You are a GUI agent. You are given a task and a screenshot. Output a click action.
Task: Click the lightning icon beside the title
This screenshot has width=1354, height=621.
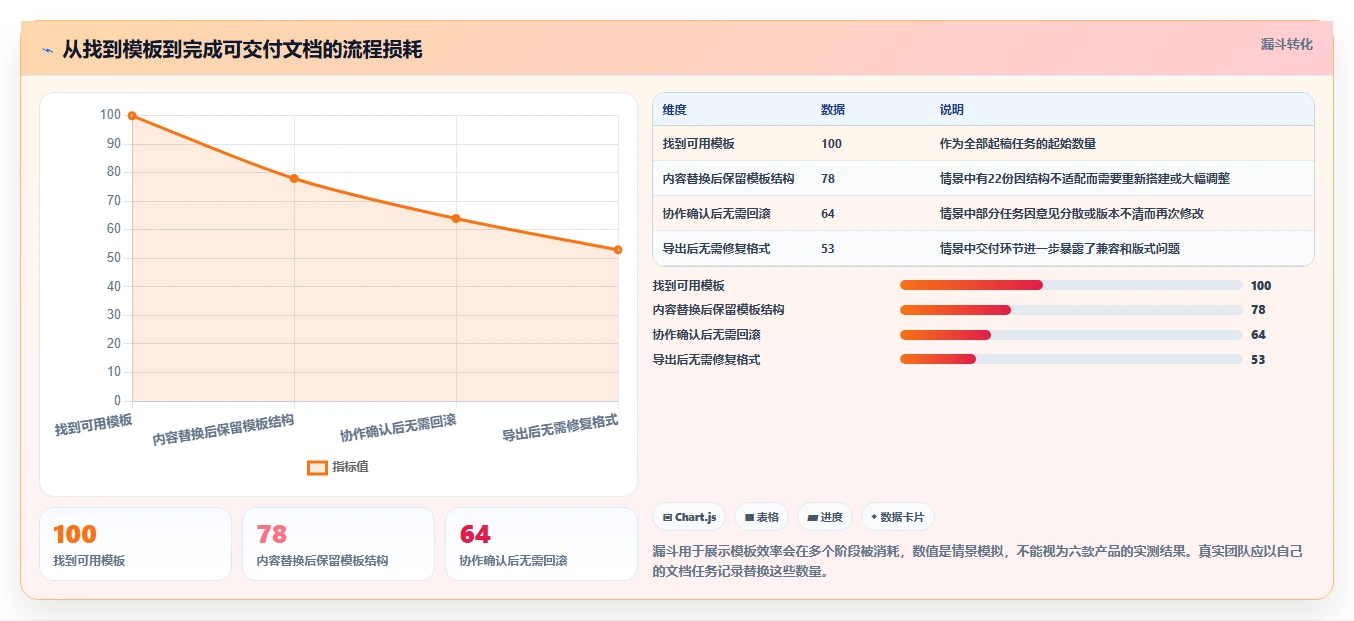(47, 50)
